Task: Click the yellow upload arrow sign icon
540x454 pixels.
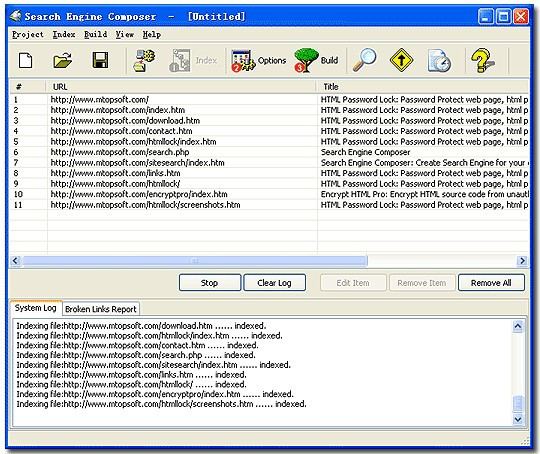Action: (401, 61)
